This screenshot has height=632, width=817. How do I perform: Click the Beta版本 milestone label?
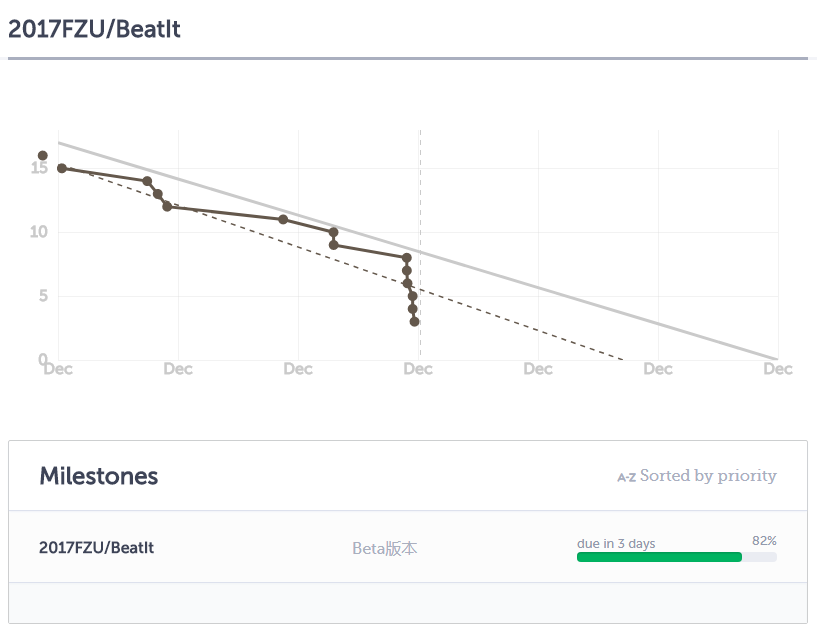point(385,548)
